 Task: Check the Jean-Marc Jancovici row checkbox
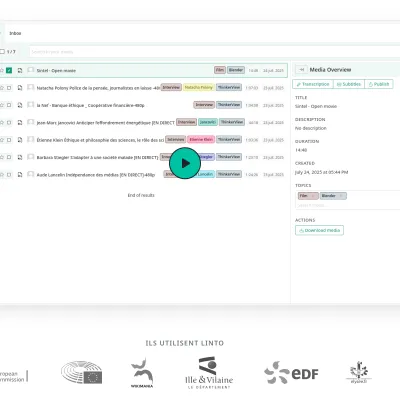pos(9,122)
